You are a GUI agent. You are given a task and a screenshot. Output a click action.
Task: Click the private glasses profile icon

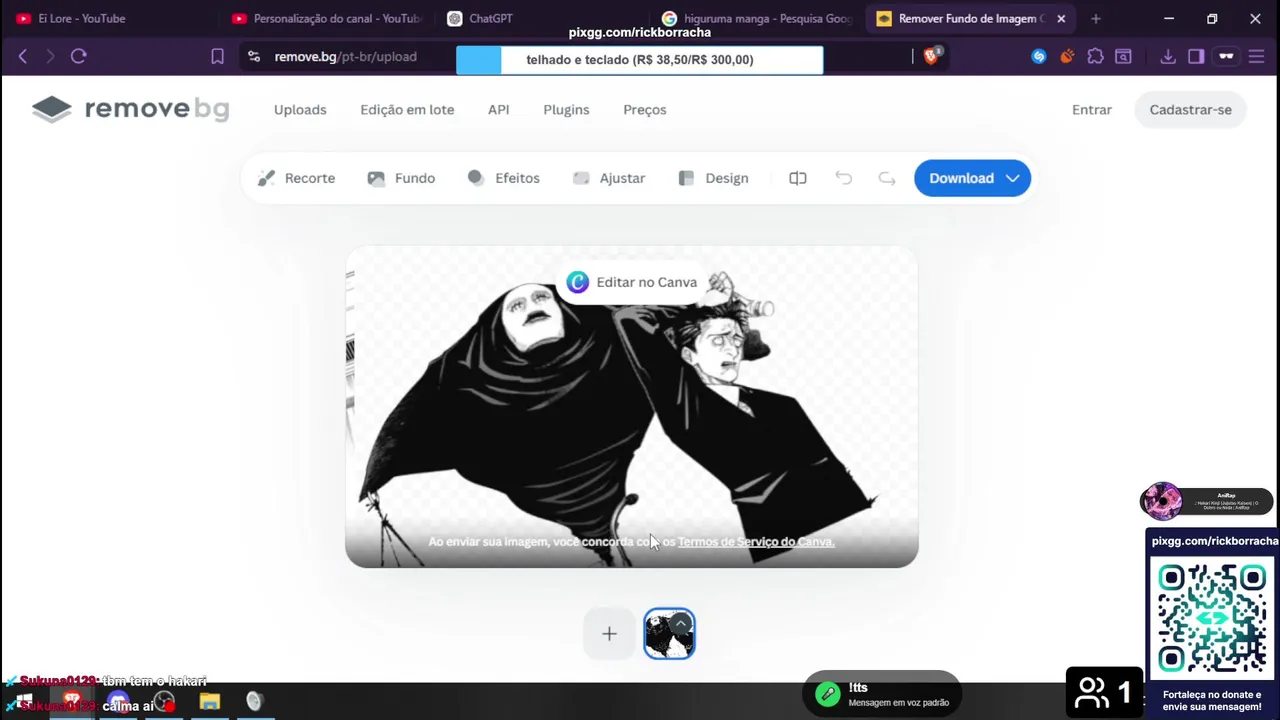(x=1226, y=57)
